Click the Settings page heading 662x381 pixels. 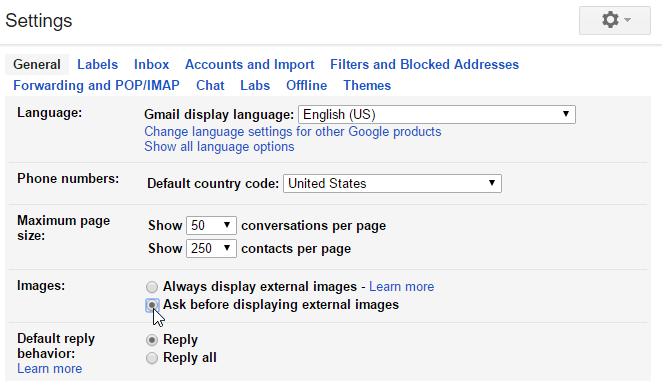(x=39, y=21)
